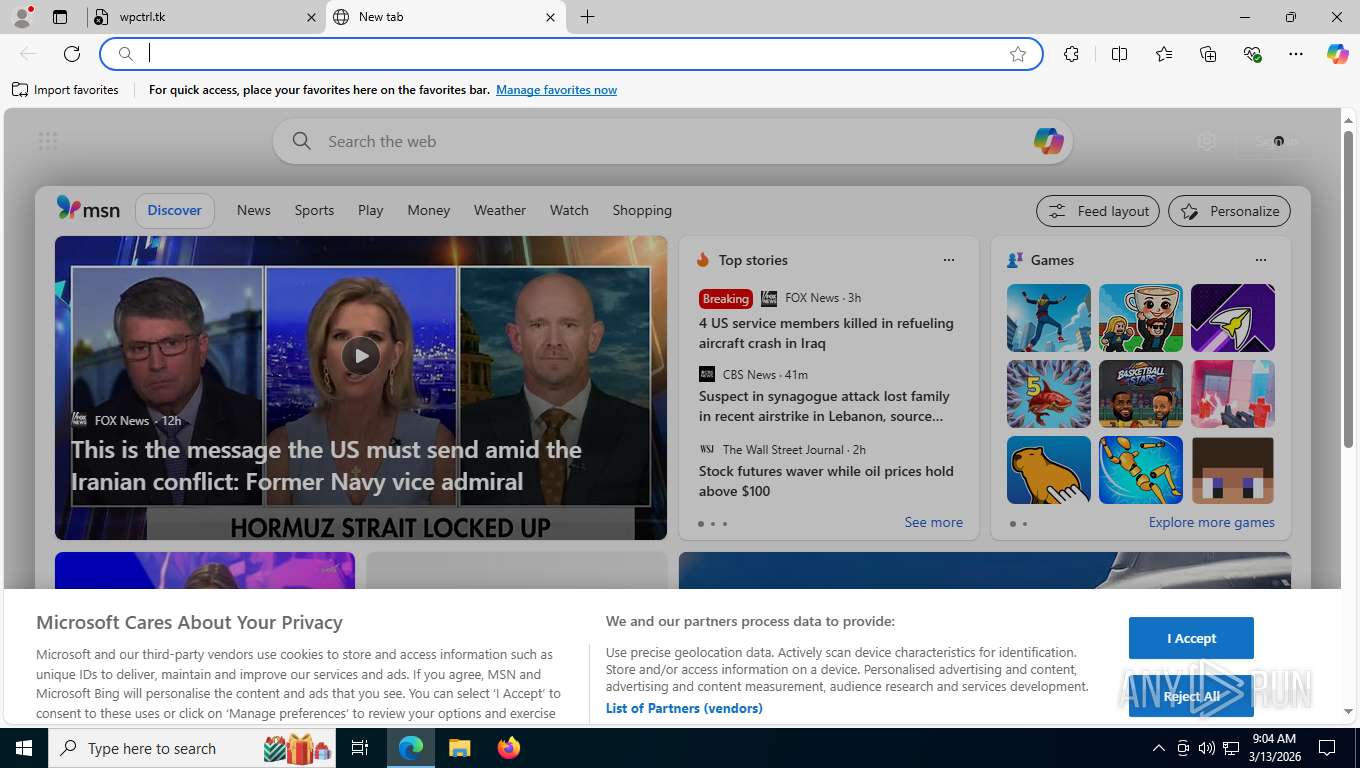Screen dimensions: 1360x768
Task: Click Reject All on privacy banner
Action: (x=1191, y=696)
